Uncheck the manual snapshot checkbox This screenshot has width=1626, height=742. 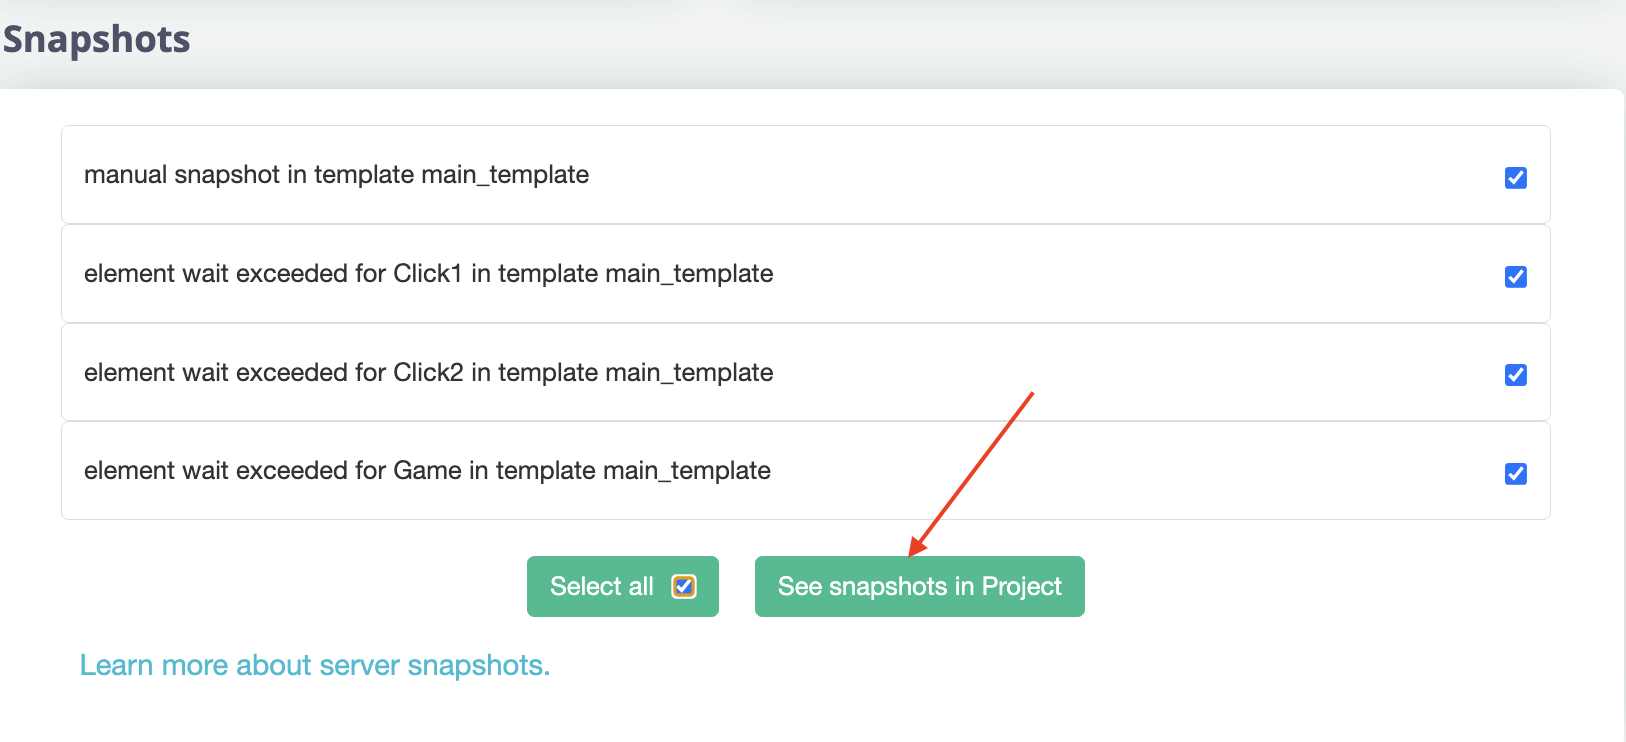[1515, 178]
